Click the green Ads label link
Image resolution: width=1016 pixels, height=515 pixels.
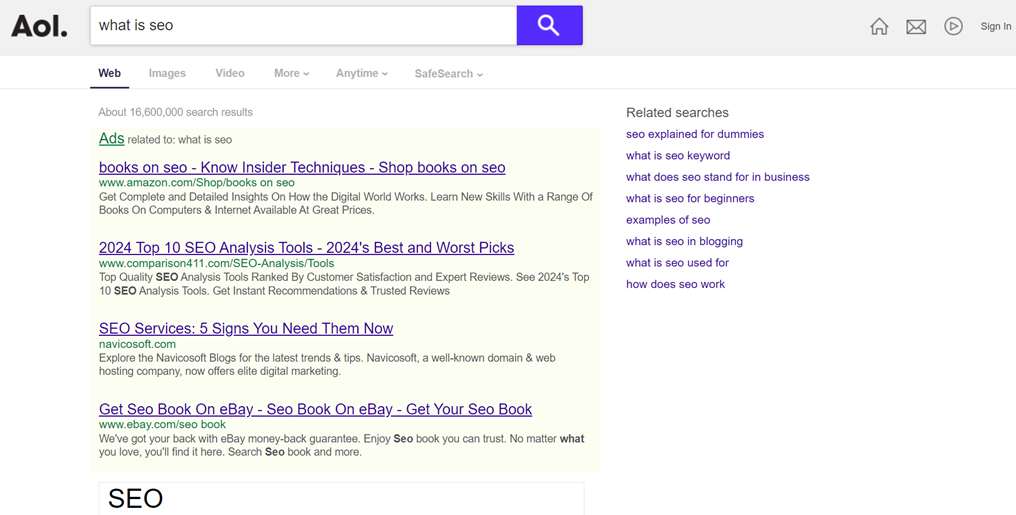pyautogui.click(x=111, y=138)
